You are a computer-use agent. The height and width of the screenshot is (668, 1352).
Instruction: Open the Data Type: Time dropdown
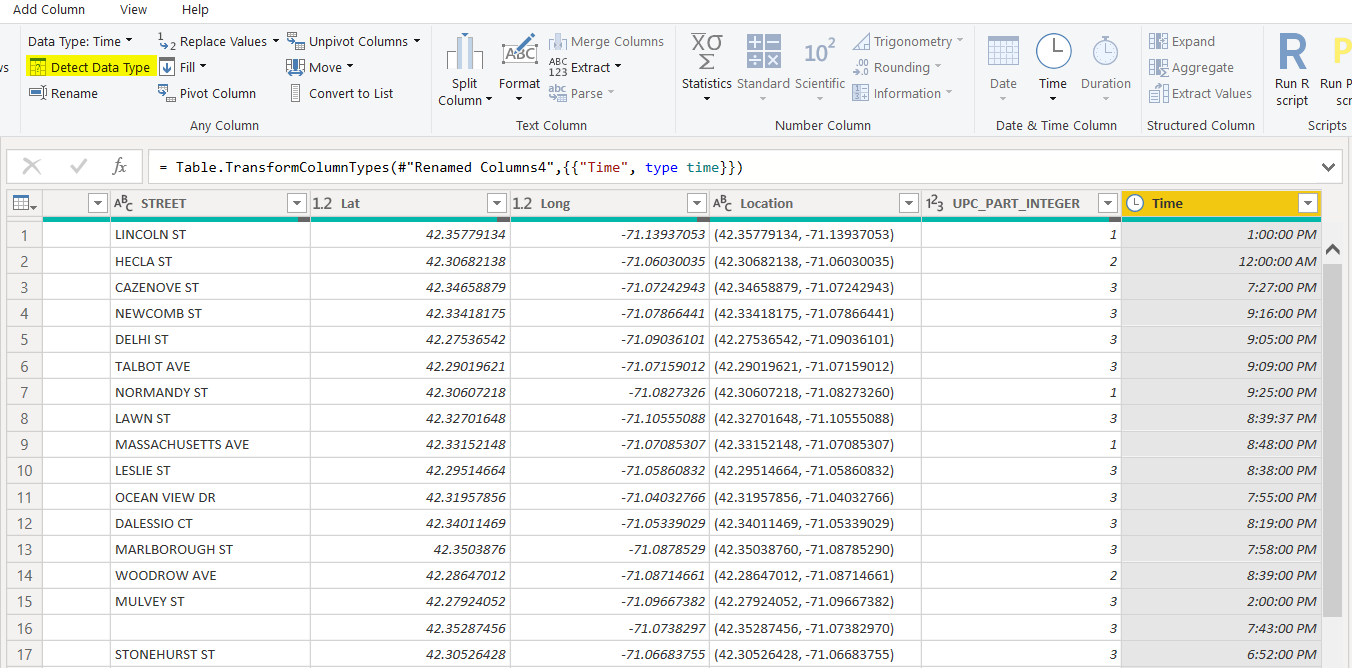80,41
